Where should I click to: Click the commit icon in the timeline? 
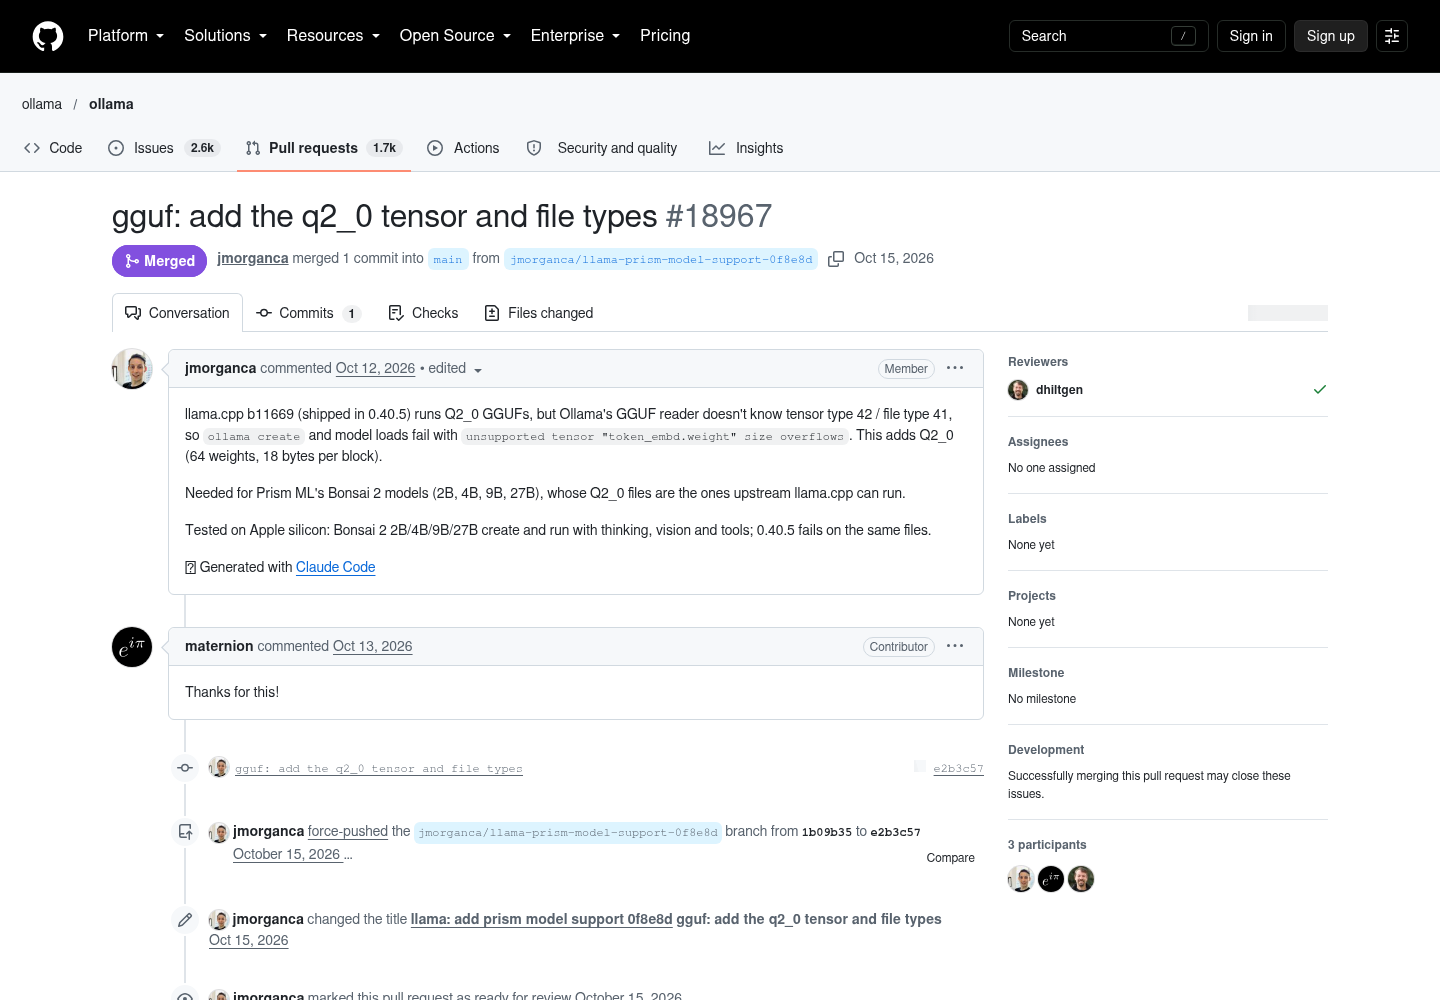click(185, 768)
